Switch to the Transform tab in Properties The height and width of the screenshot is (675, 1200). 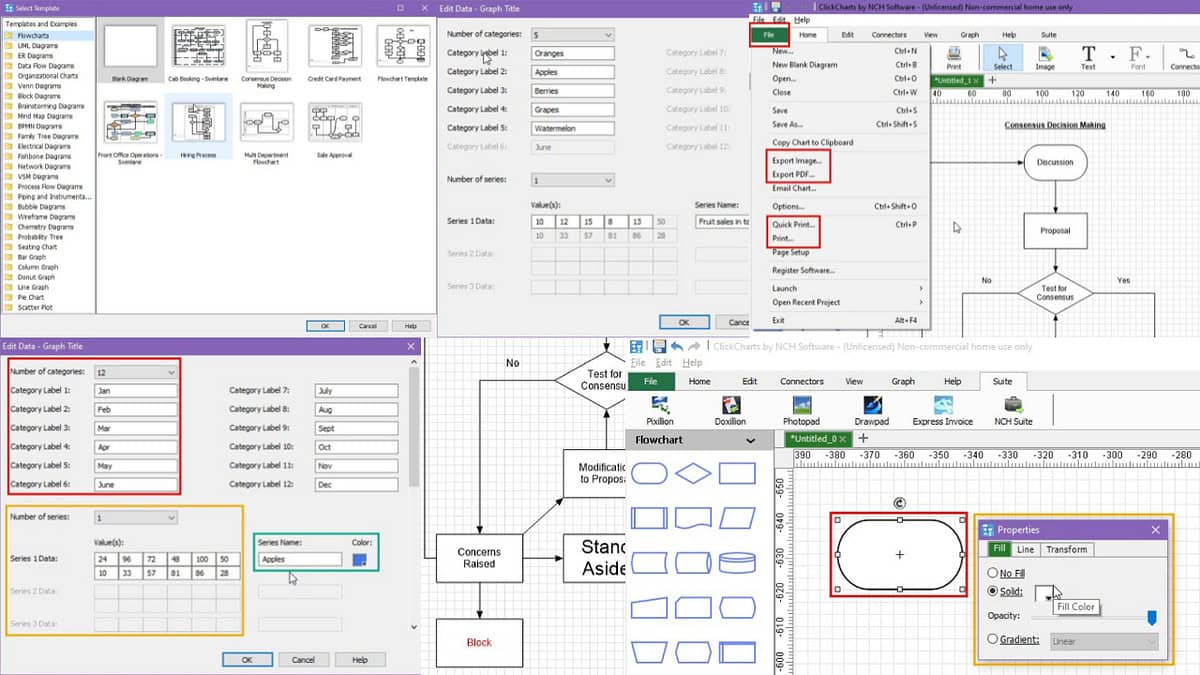(x=1067, y=549)
